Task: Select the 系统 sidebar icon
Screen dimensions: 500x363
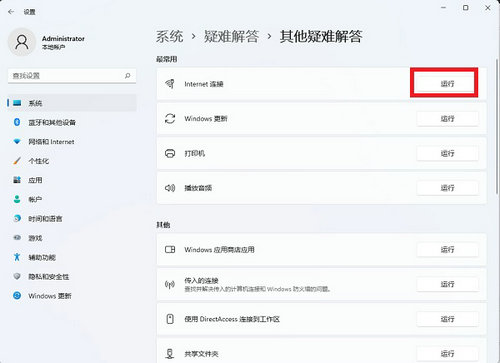Action: click(x=17, y=103)
